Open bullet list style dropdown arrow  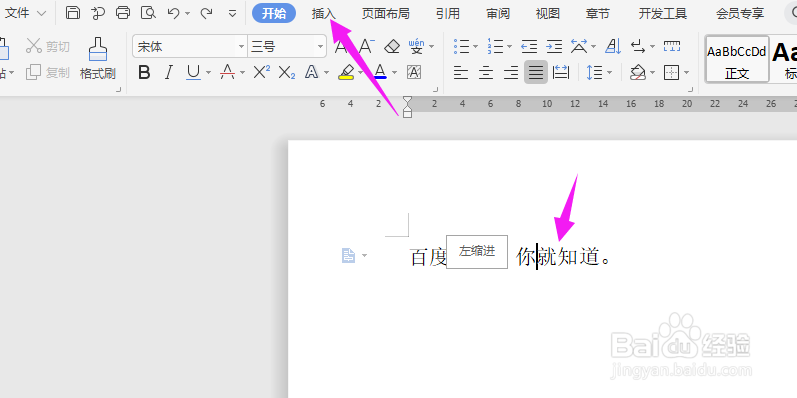476,47
